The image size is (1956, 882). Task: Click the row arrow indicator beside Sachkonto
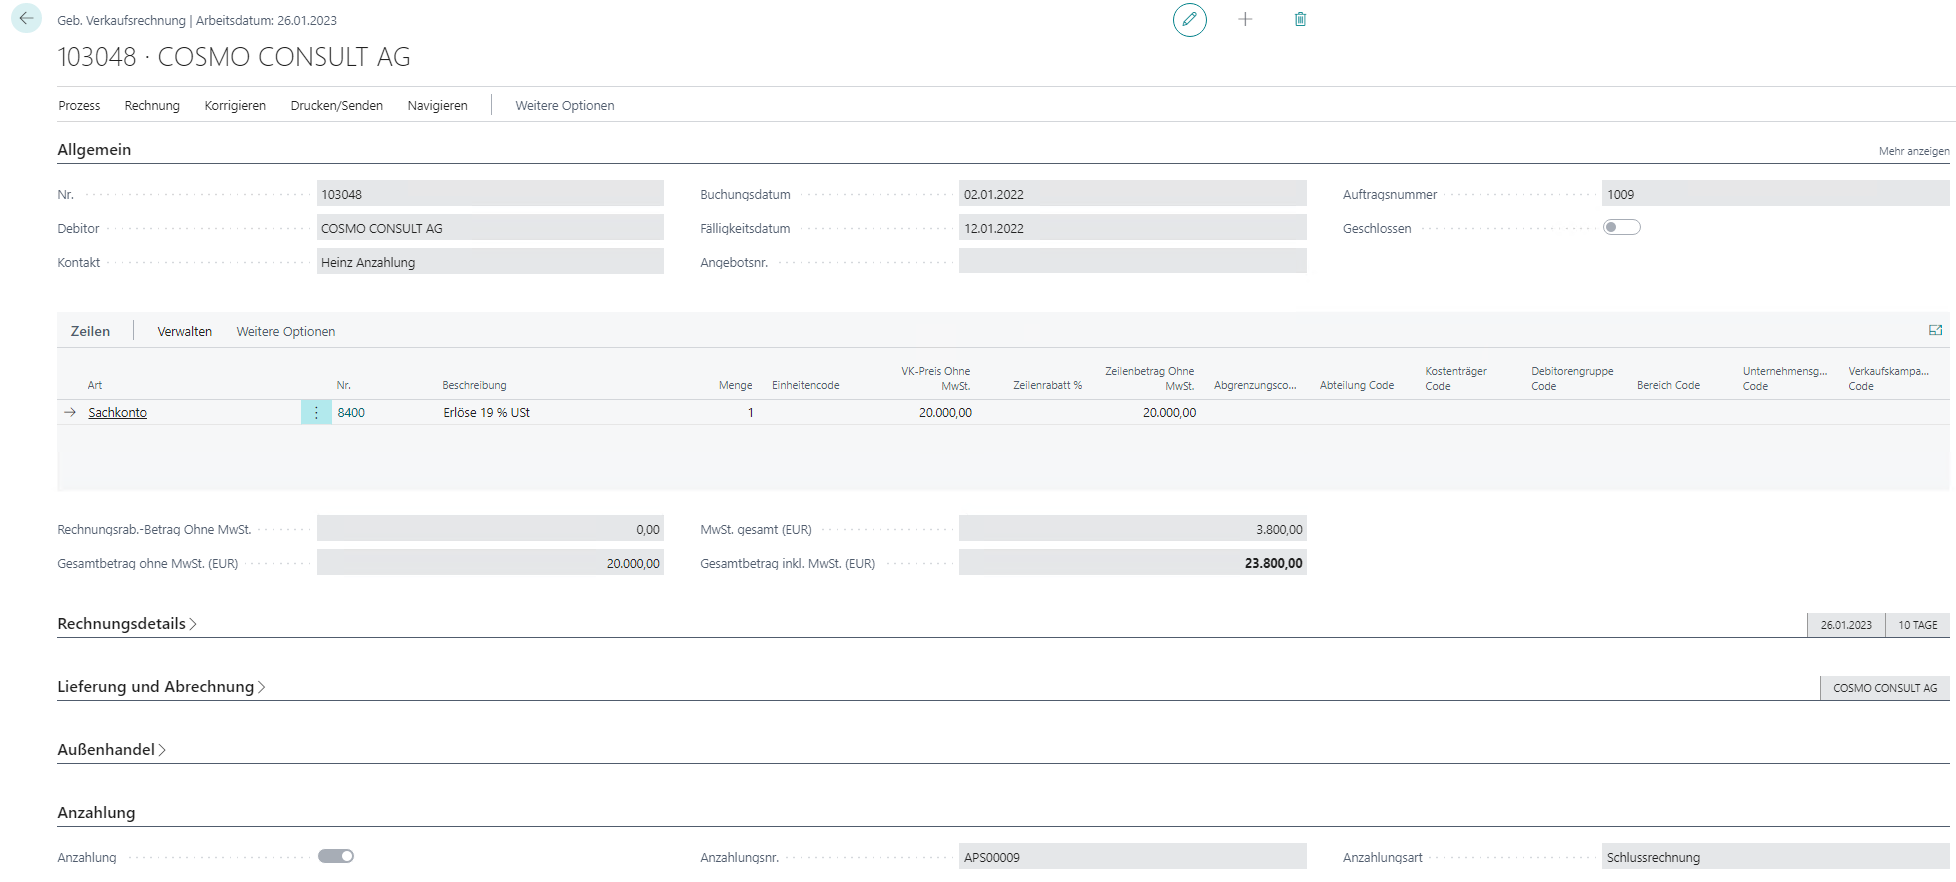(70, 412)
